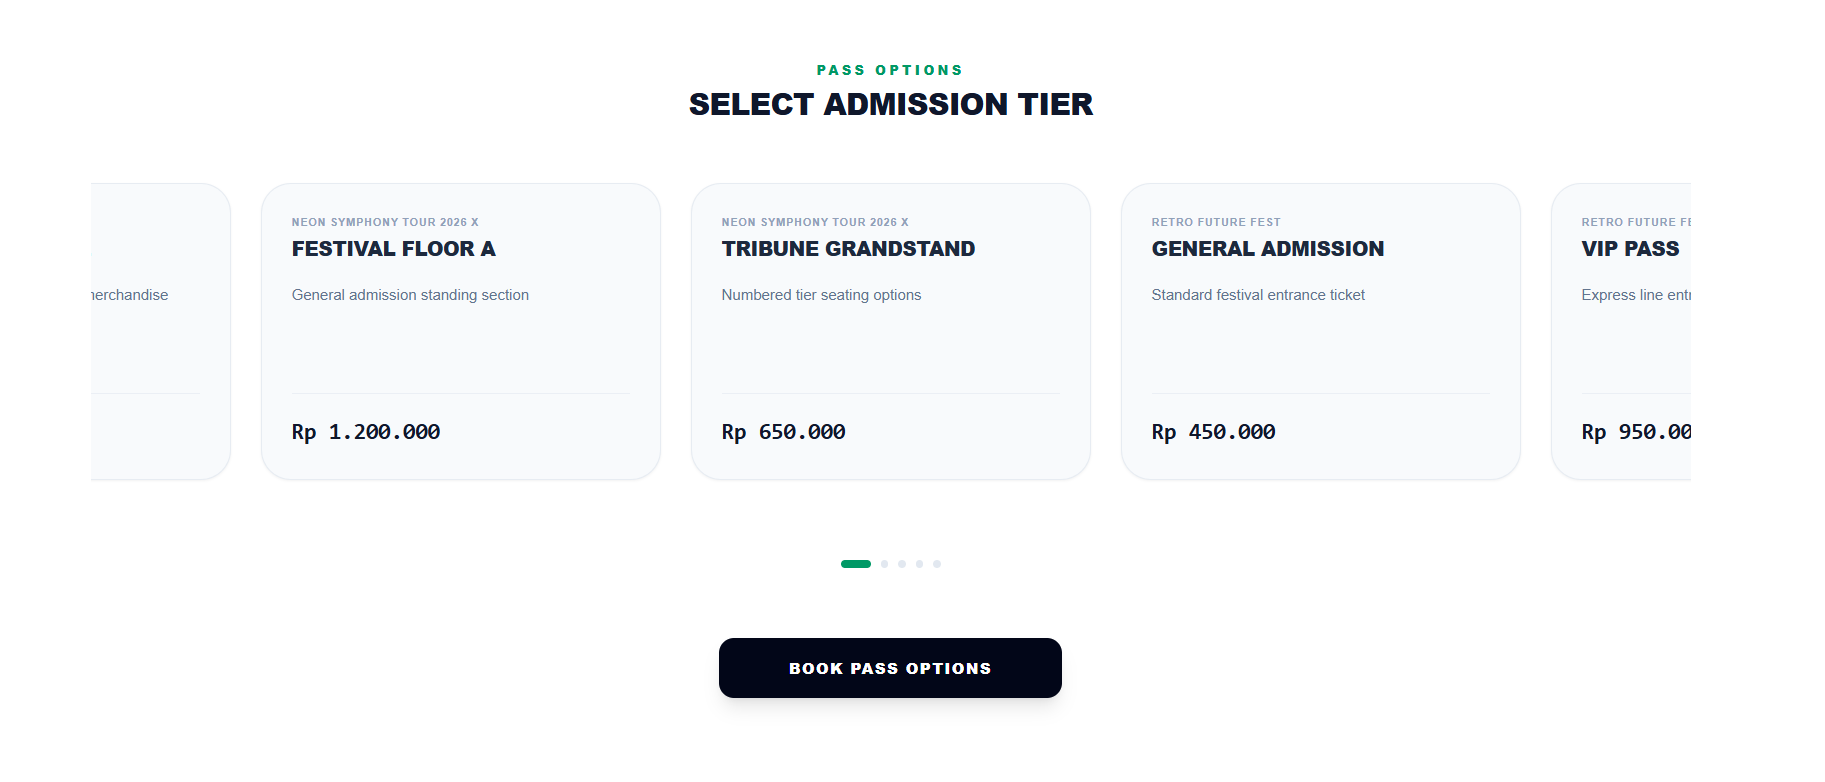Choose the VIP Pass tier title
This screenshot has width=1825, height=782.
[x=1631, y=249]
